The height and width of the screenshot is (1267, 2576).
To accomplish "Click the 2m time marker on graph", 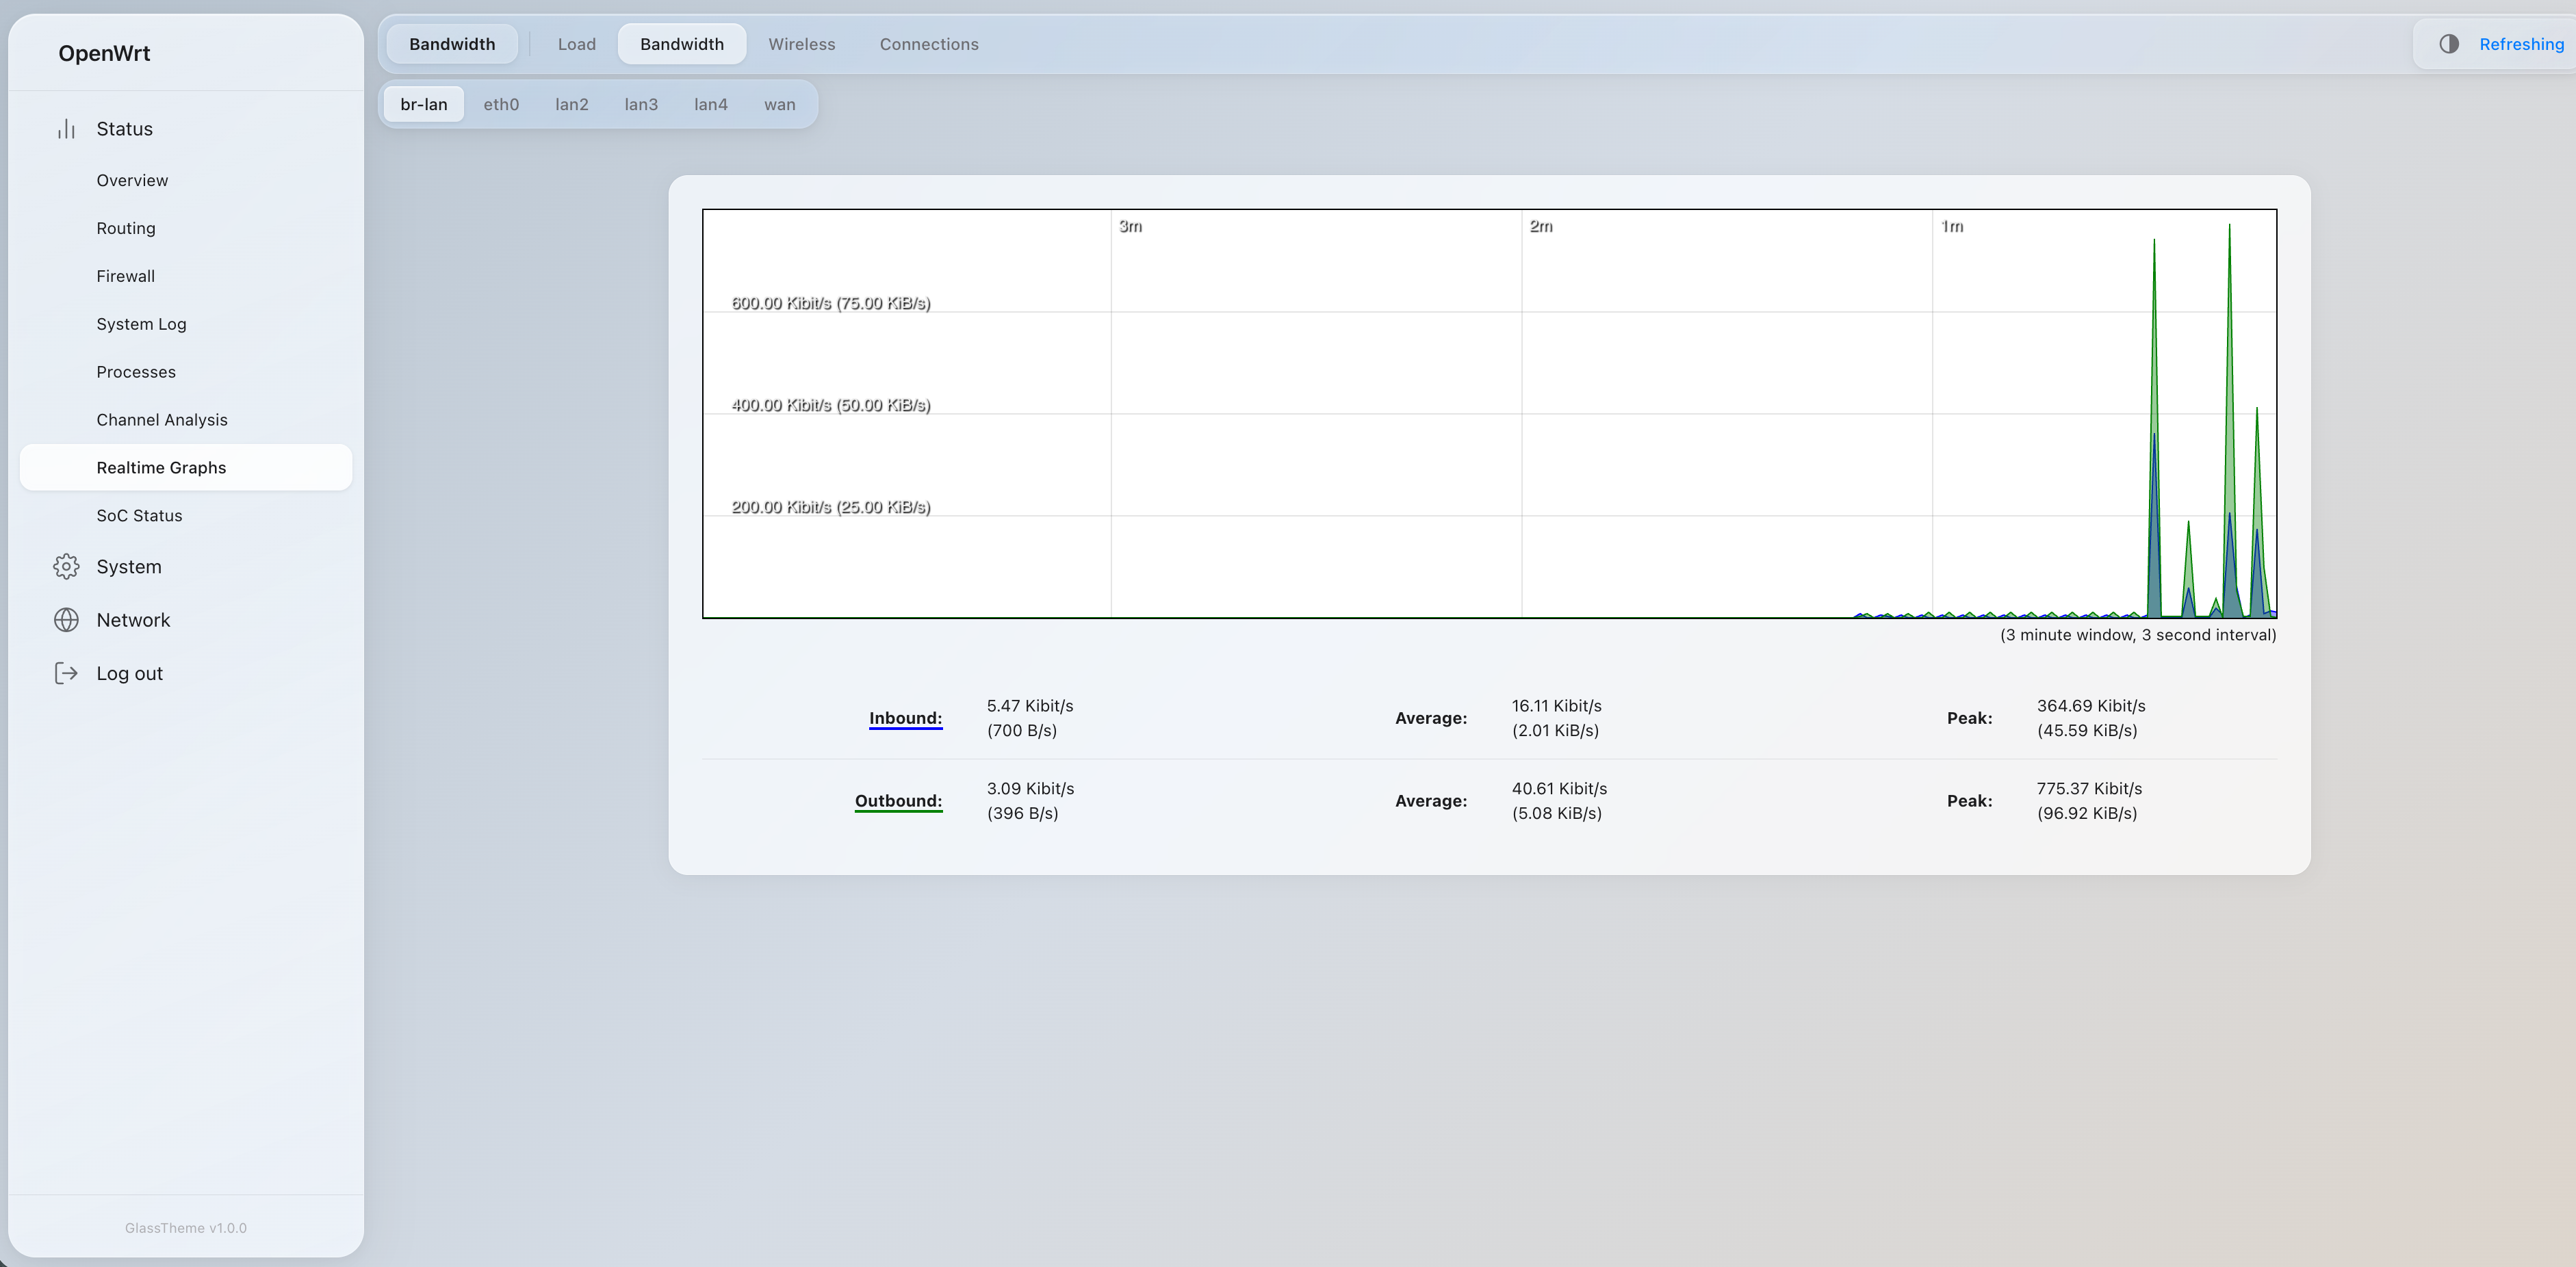I will [x=1541, y=227].
